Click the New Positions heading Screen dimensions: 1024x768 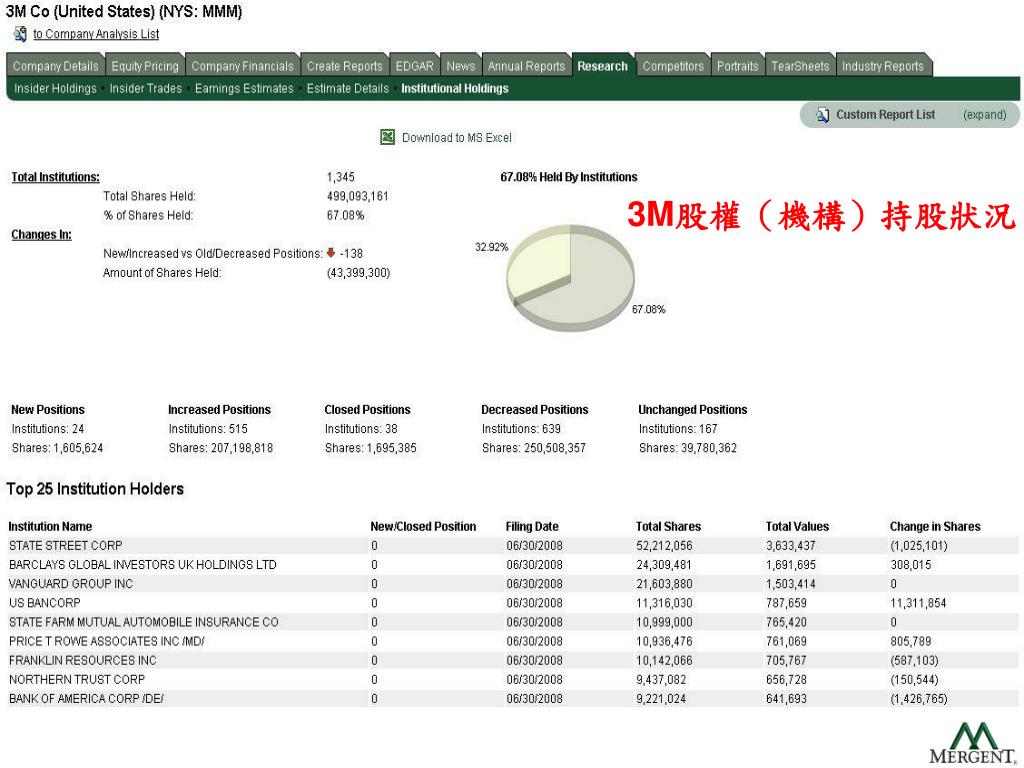click(48, 409)
